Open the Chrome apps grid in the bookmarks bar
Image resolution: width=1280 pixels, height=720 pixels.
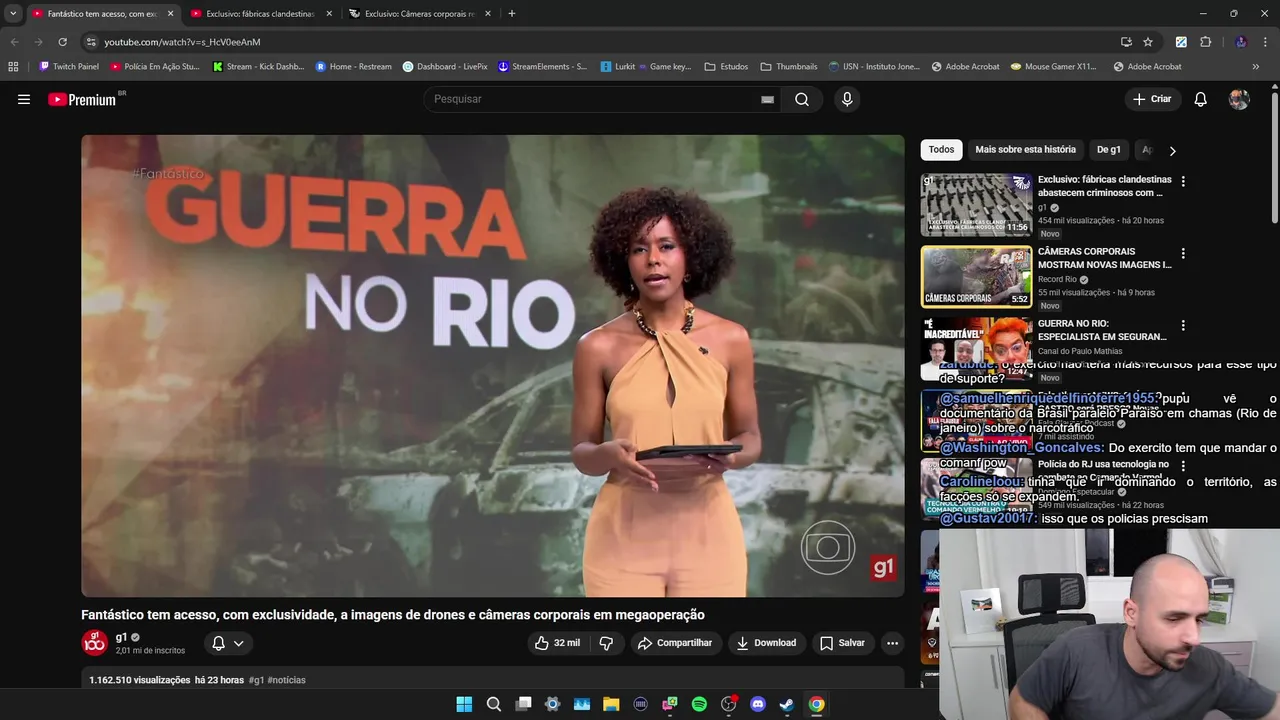pyautogui.click(x=13, y=67)
